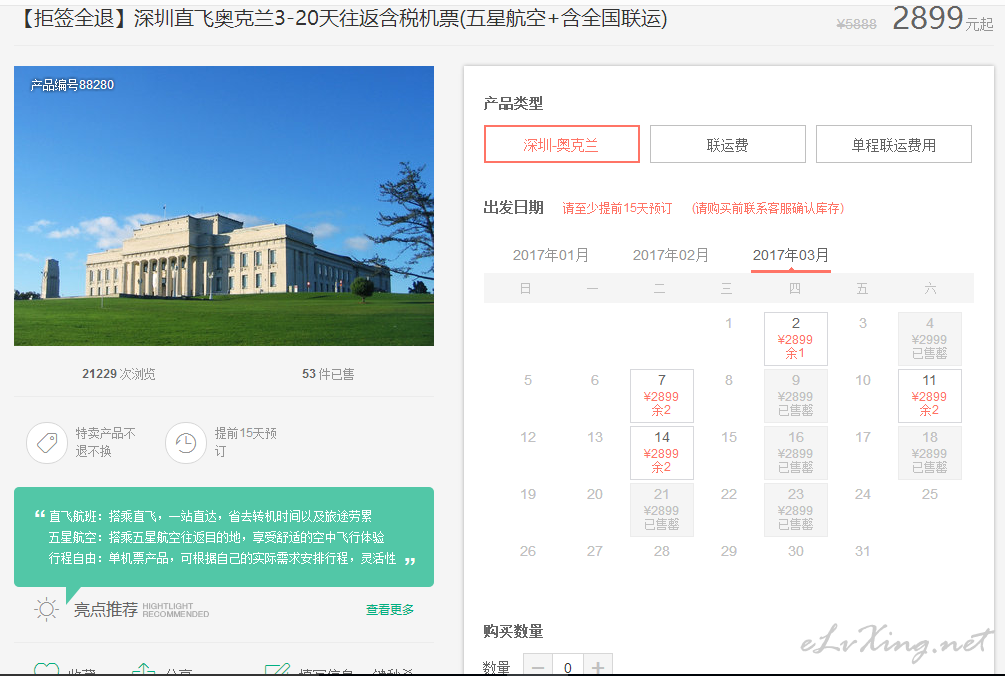
Task: Click the Auckland museum product photo
Action: (x=224, y=206)
